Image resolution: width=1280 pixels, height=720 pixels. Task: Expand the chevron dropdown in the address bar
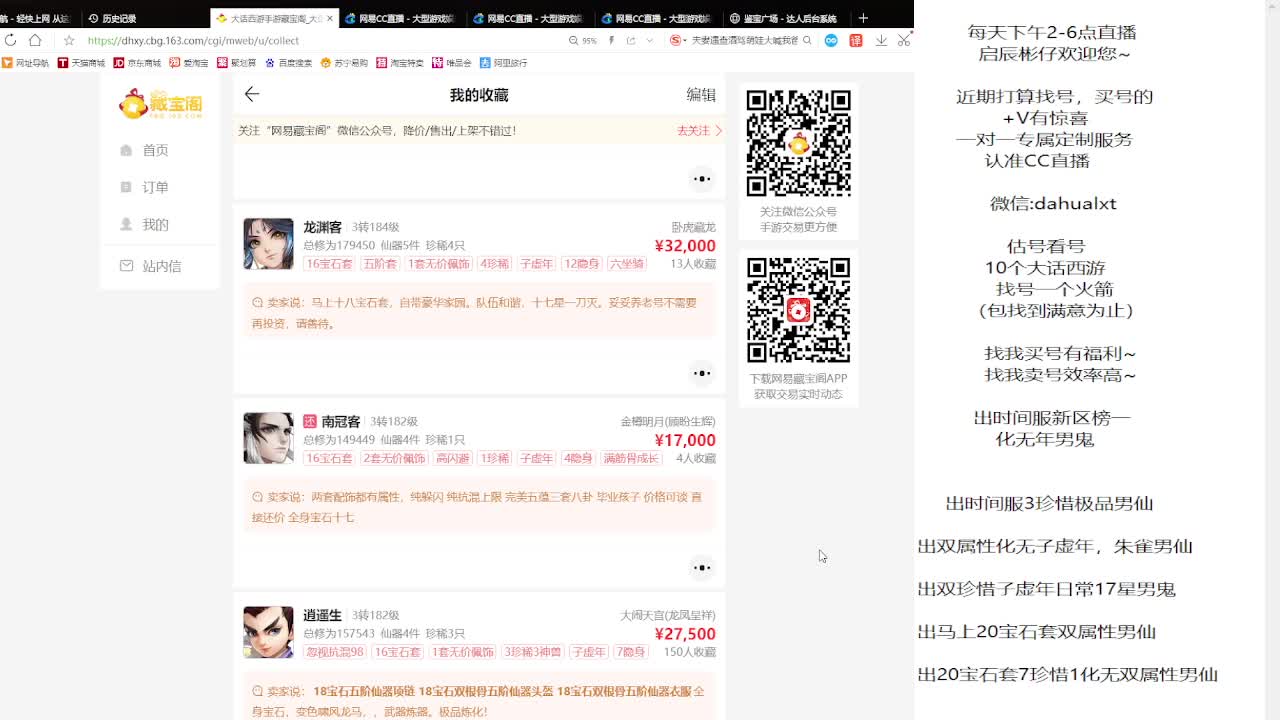[x=650, y=40]
